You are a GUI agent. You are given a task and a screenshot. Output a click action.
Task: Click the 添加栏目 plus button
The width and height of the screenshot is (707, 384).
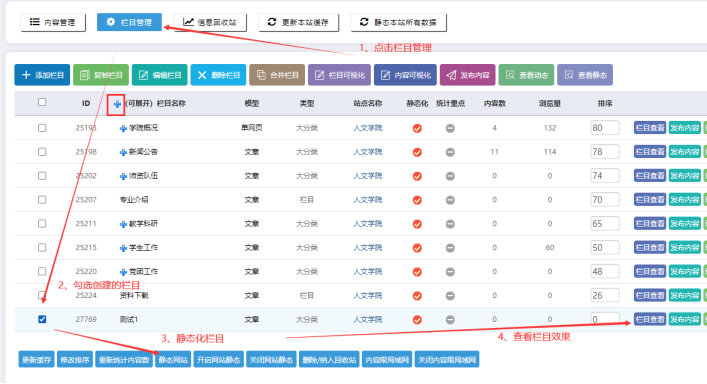(42, 75)
